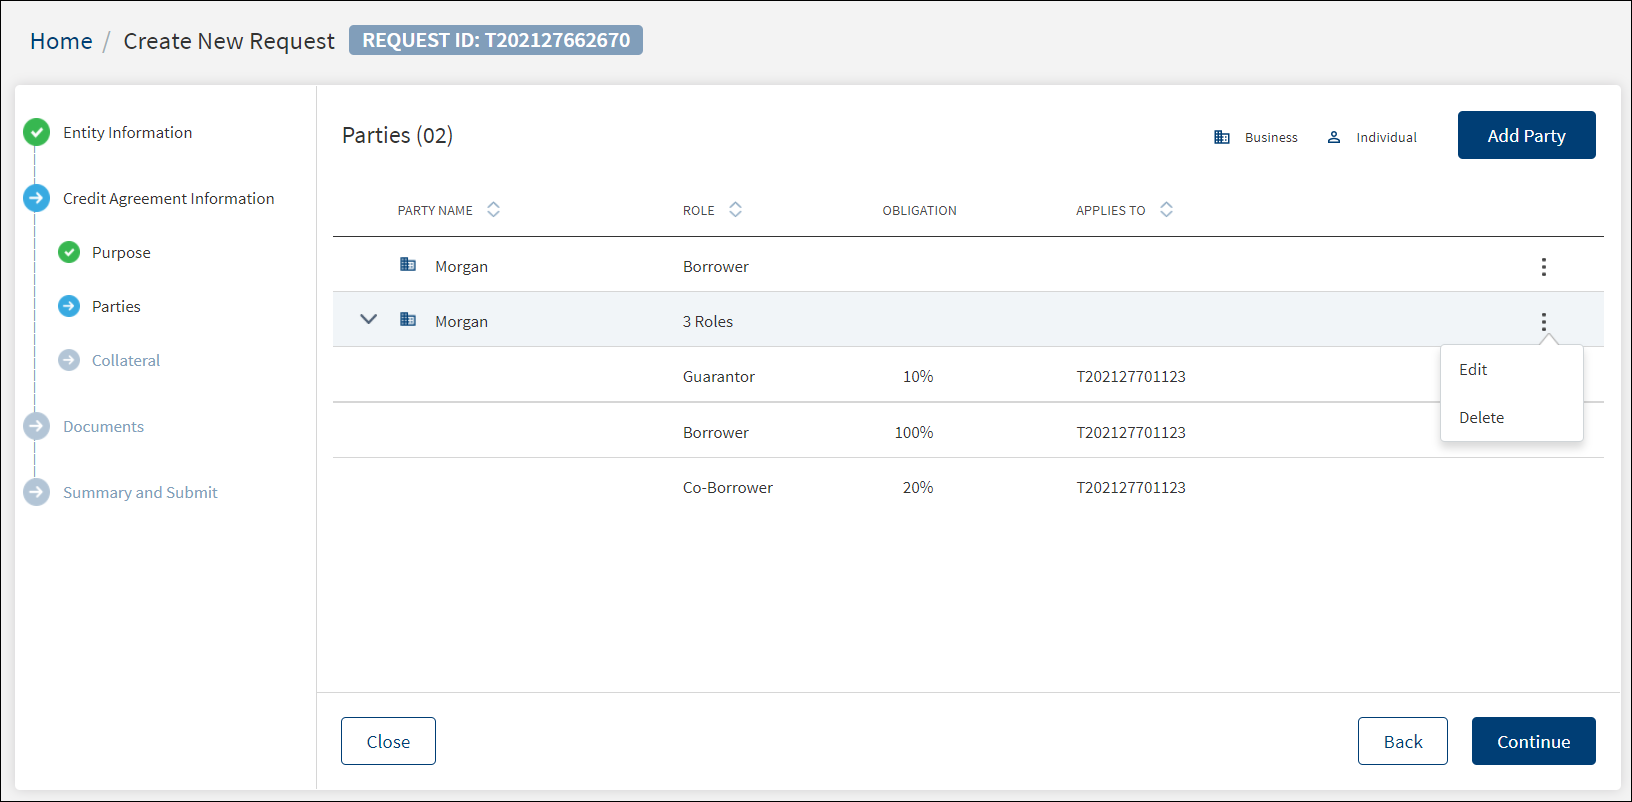Click the green check icon next to Purpose
1632x802 pixels.
click(x=69, y=252)
